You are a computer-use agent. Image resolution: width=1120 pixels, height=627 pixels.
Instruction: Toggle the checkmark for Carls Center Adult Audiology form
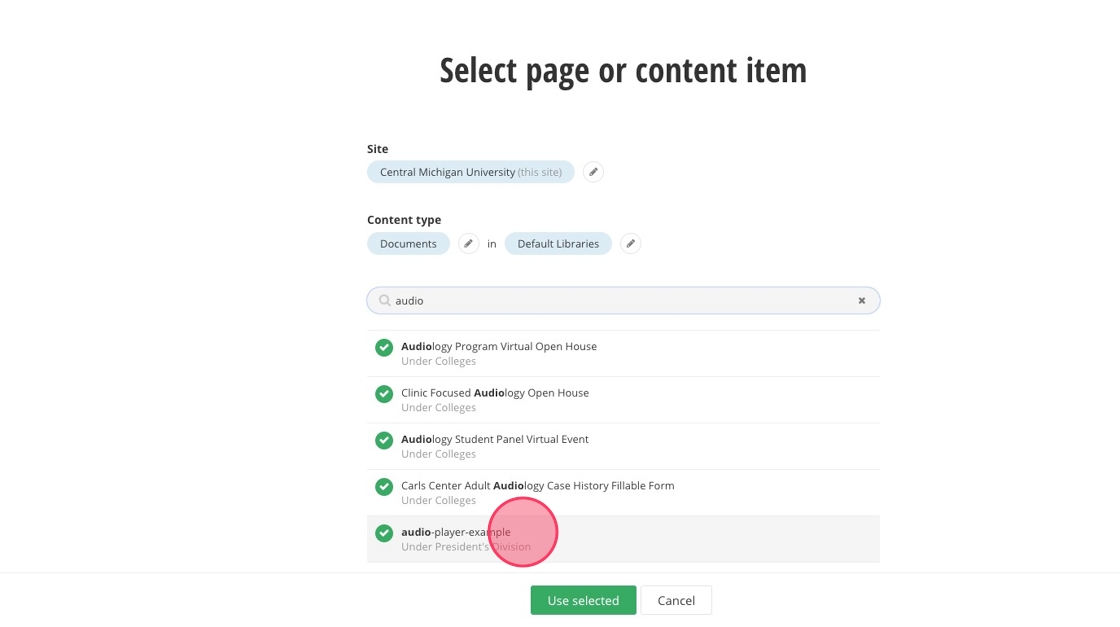[x=384, y=487]
